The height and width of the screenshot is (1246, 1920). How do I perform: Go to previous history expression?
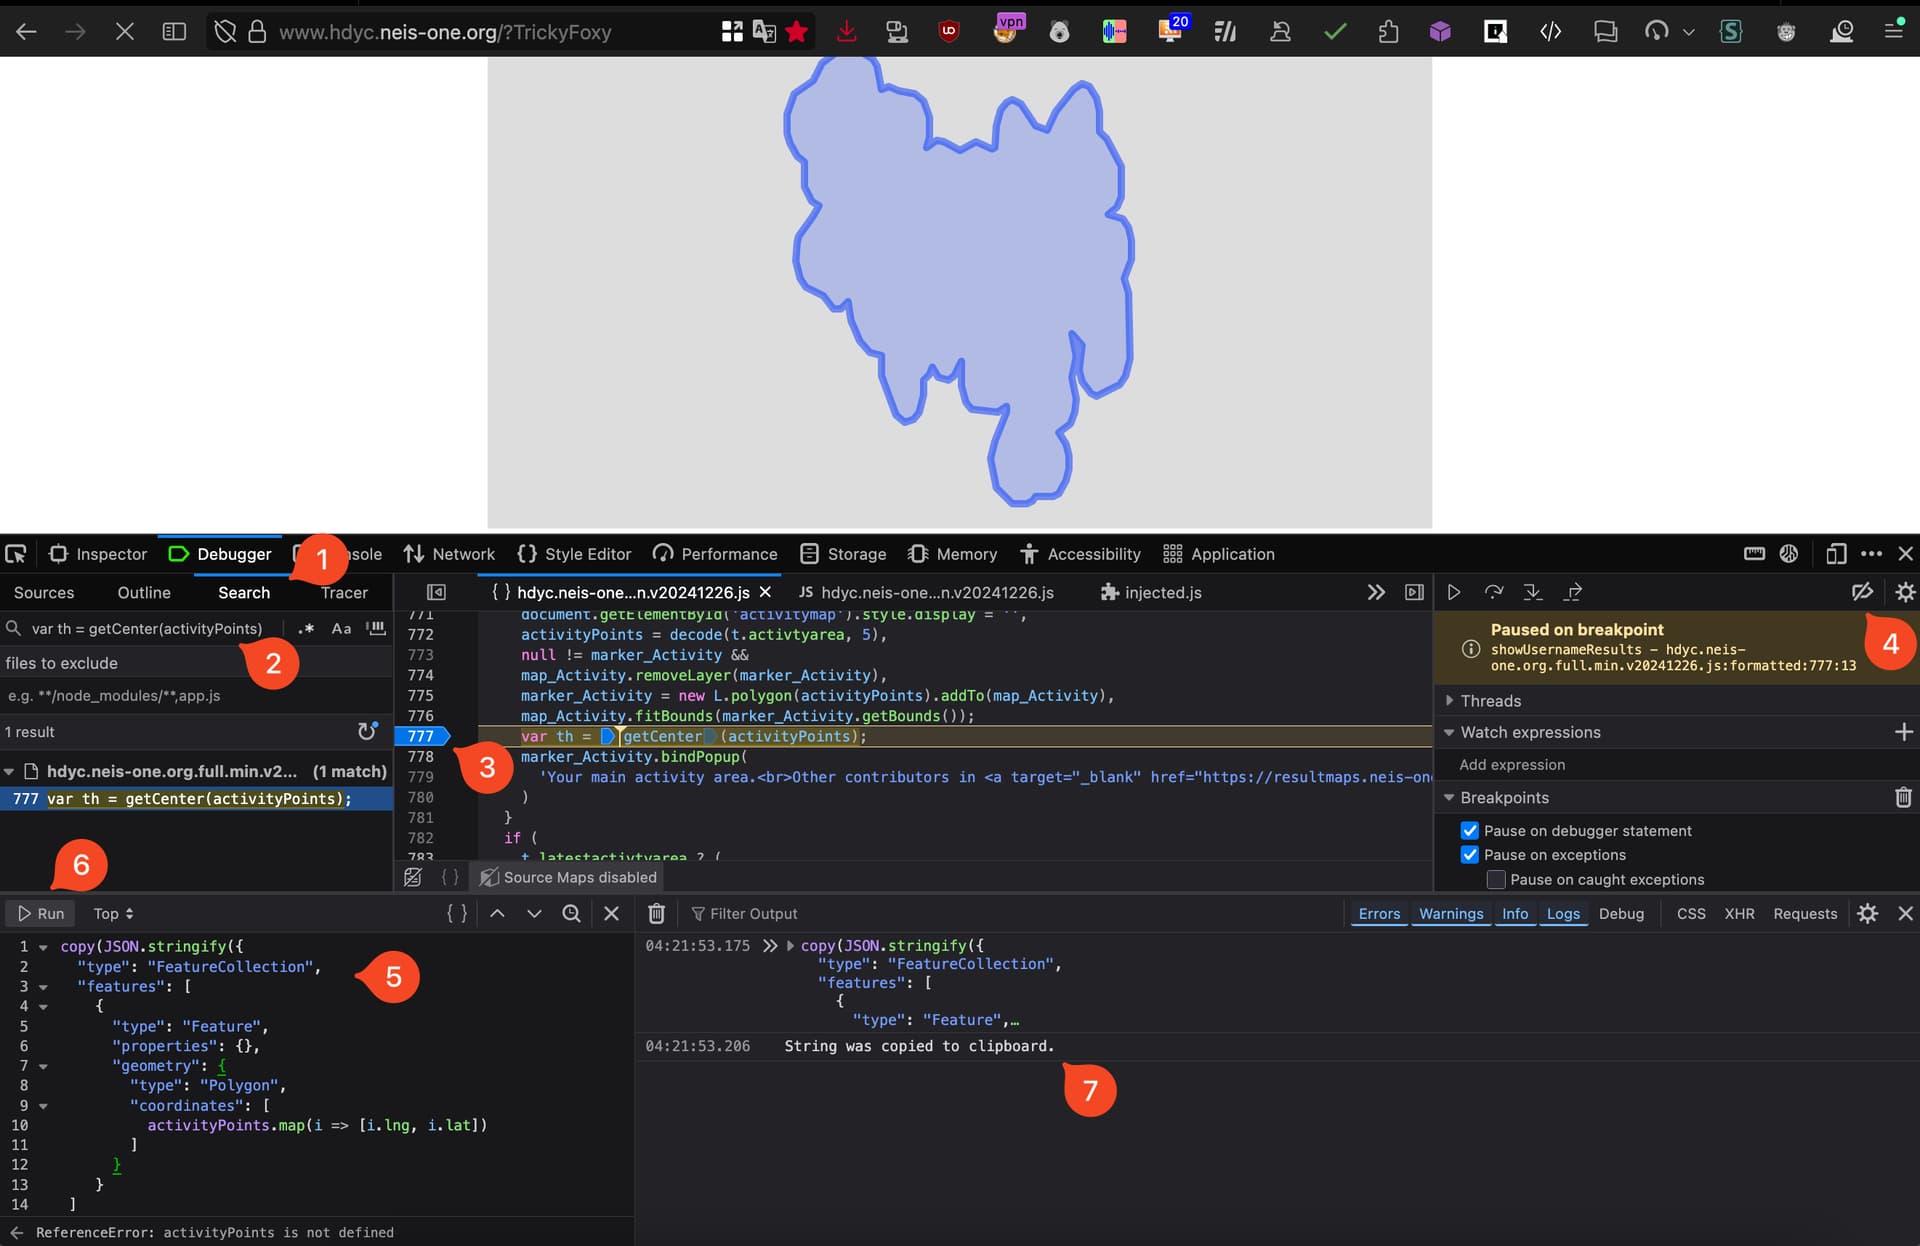pos(497,913)
